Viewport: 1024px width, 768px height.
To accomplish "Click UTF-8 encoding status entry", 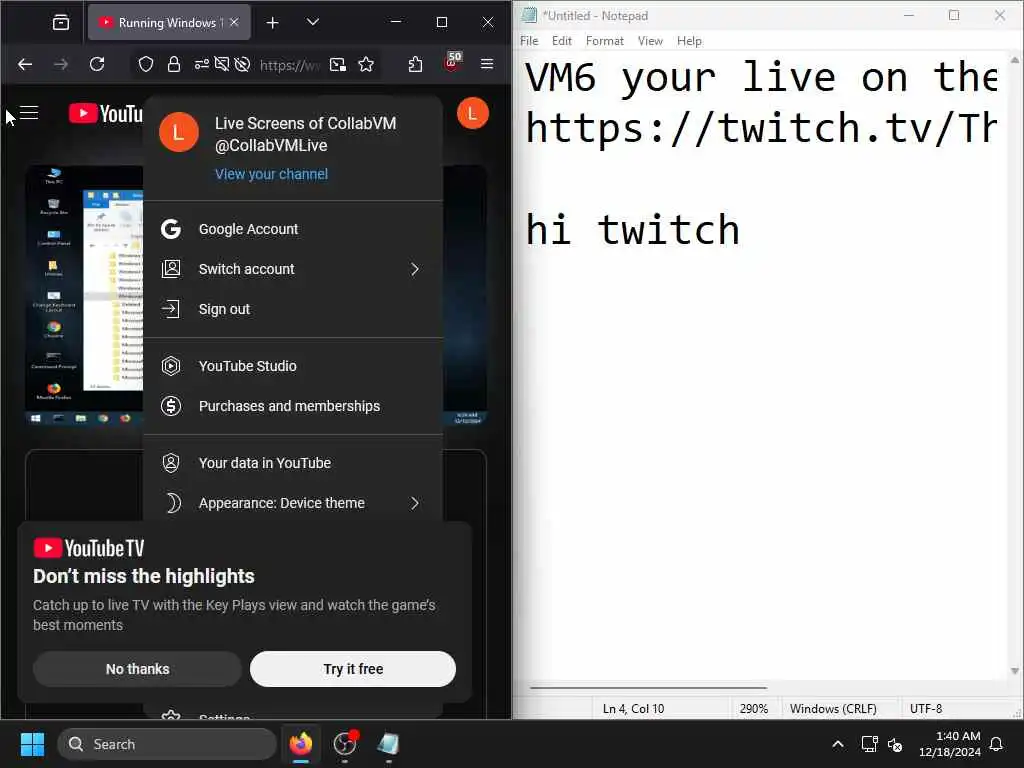I will click(x=925, y=709).
